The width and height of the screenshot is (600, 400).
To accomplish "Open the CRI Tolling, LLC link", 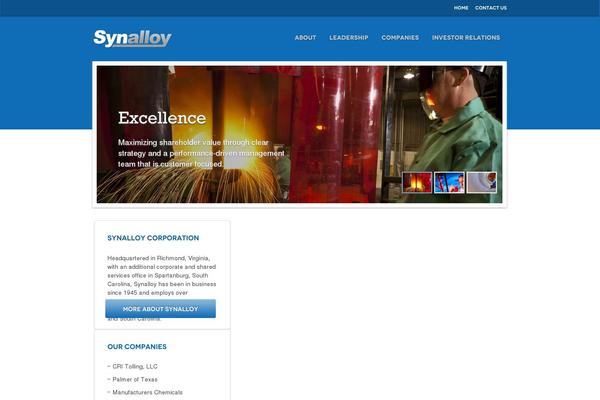I will 135,366.
